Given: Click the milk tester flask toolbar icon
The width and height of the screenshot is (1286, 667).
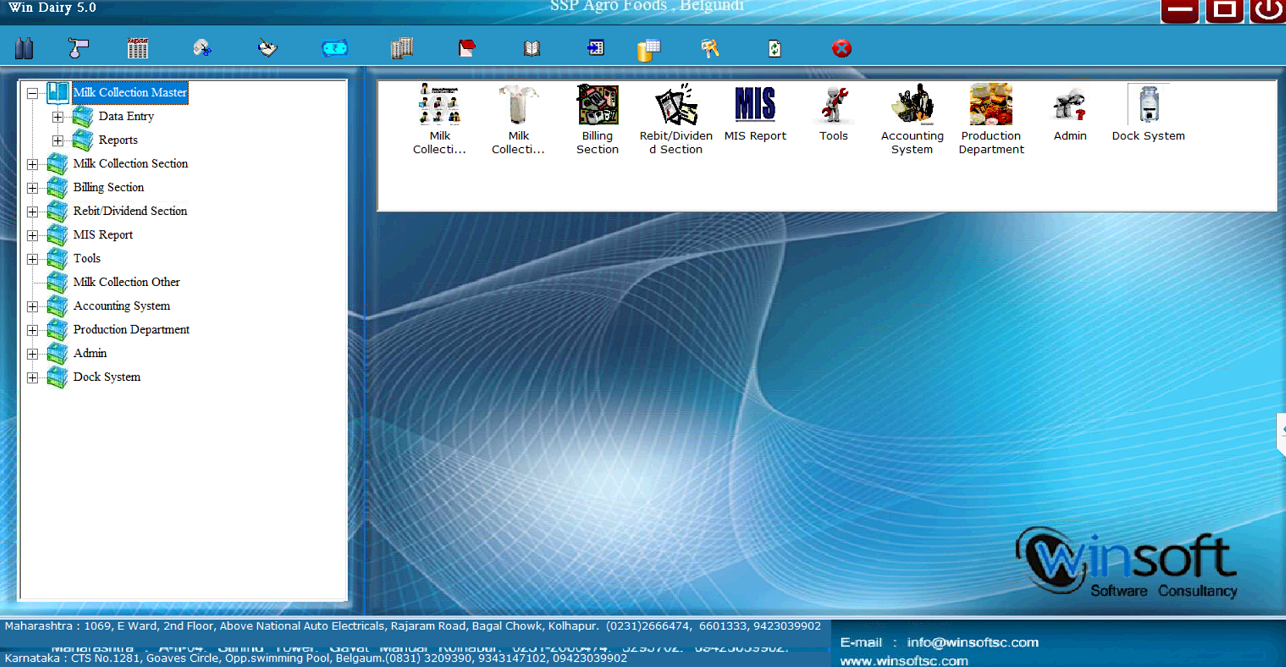Looking at the screenshot, I should click(x=79, y=48).
